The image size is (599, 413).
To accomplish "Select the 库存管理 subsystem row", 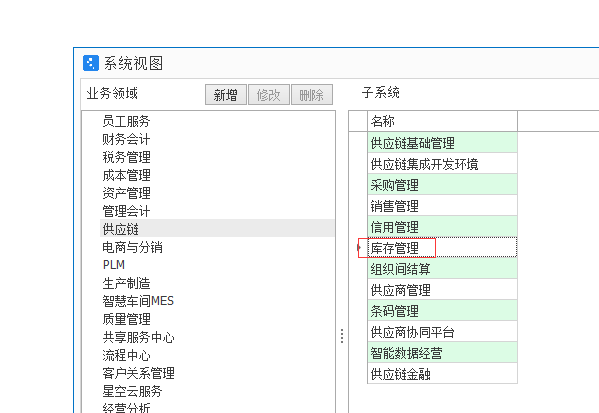I will 442,248.
